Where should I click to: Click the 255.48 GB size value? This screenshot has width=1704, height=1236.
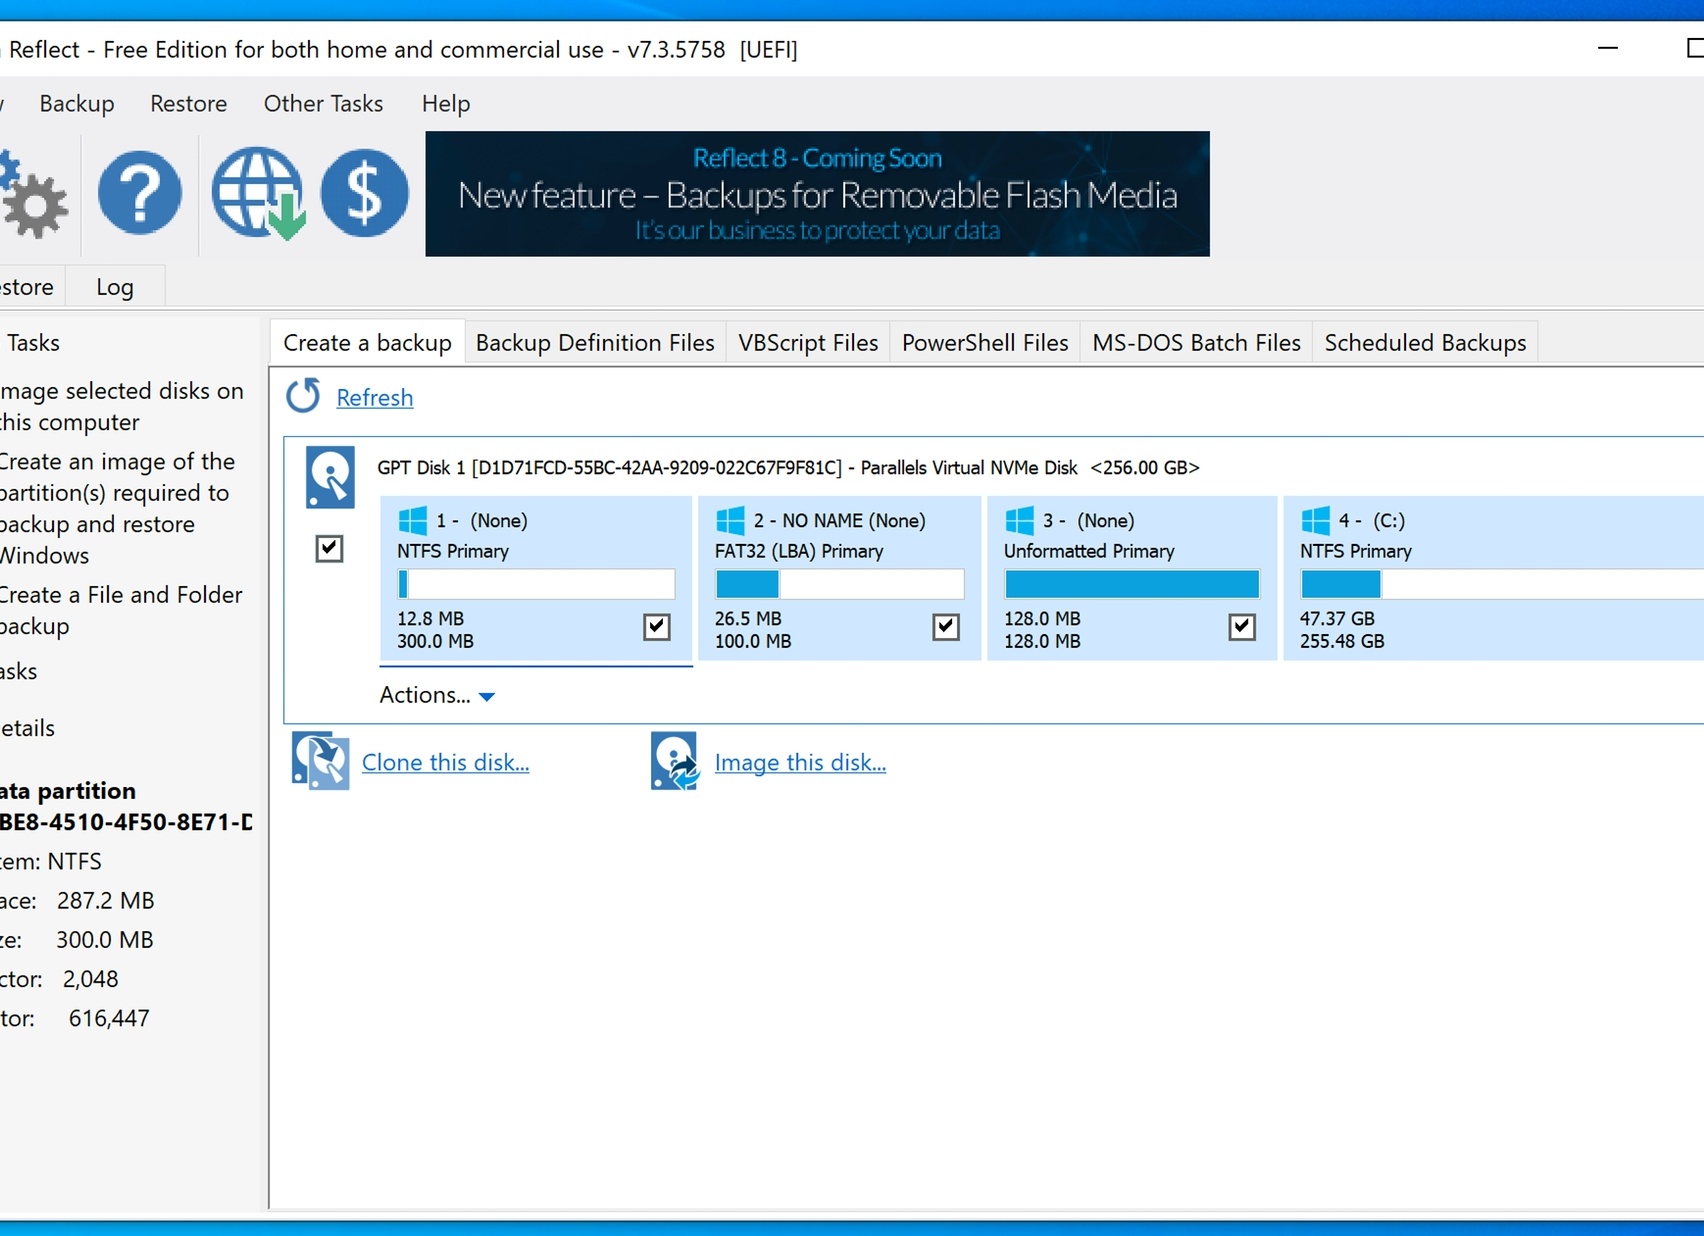pos(1342,642)
